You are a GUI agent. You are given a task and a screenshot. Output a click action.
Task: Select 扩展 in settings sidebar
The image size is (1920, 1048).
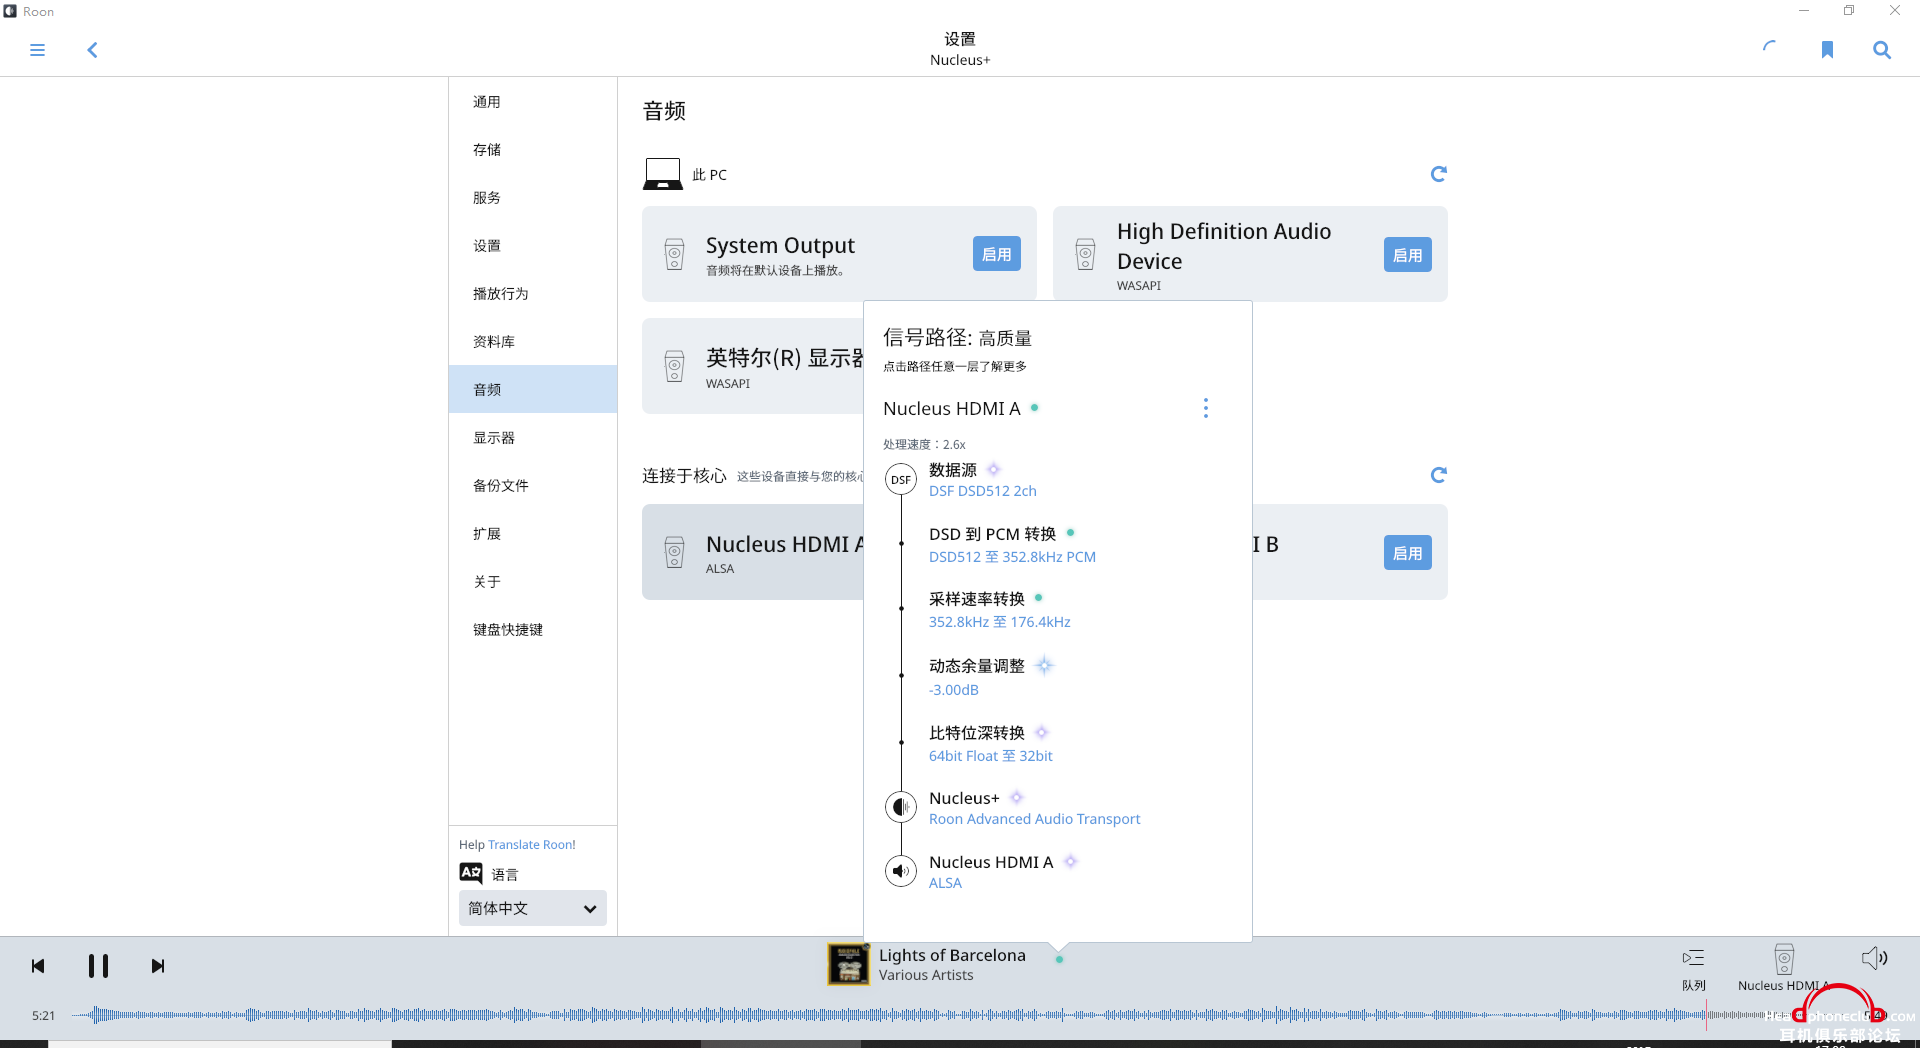pos(533,534)
